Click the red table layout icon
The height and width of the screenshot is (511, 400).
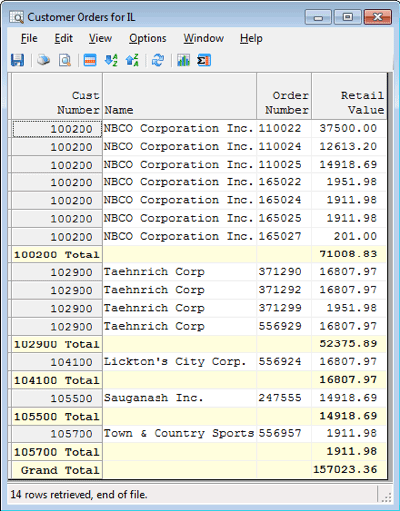pos(90,60)
